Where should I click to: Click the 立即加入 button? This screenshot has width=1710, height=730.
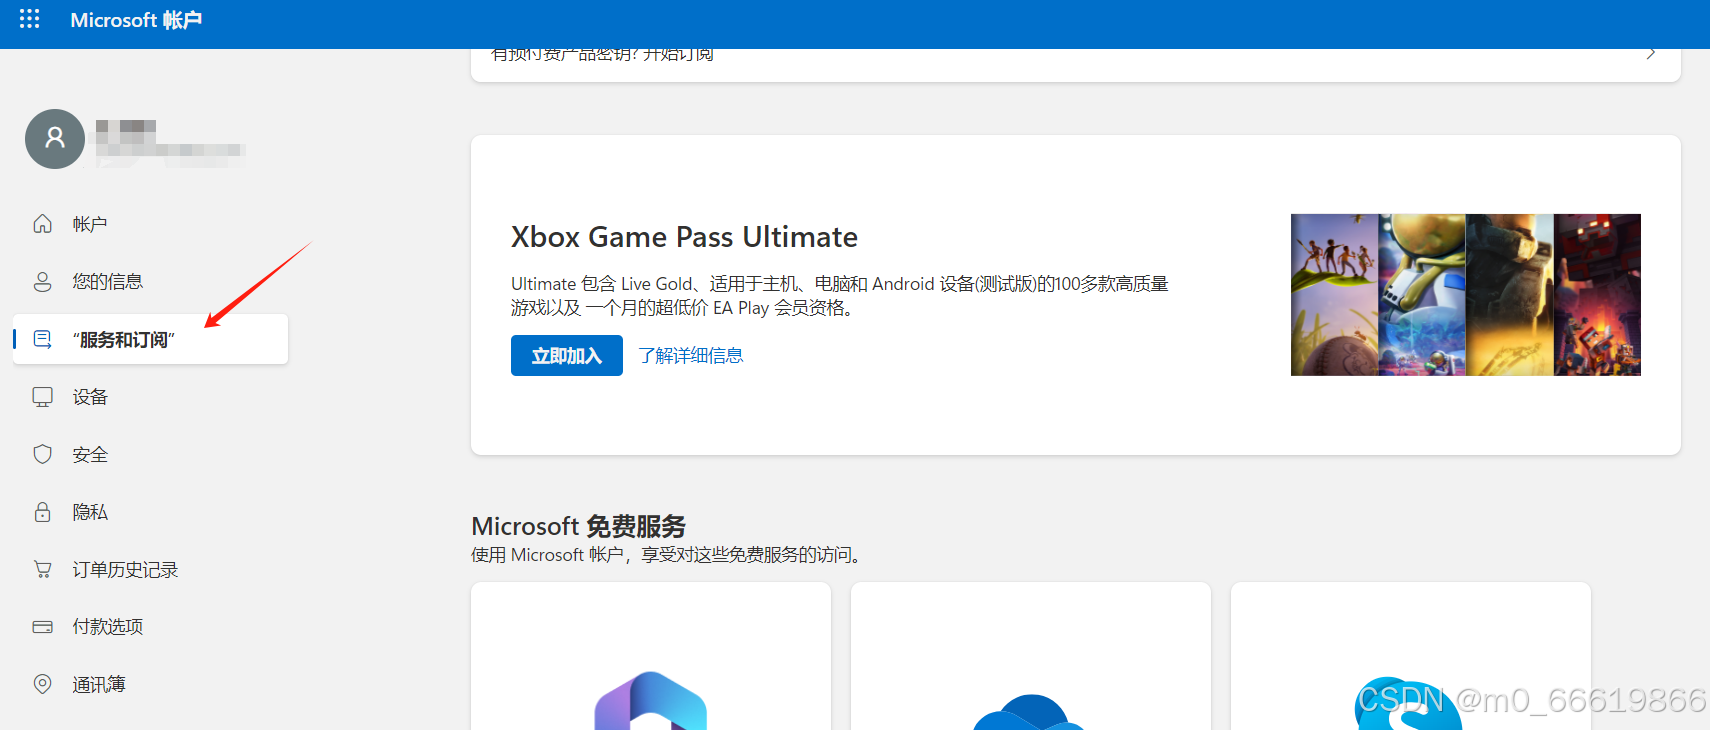(x=567, y=356)
